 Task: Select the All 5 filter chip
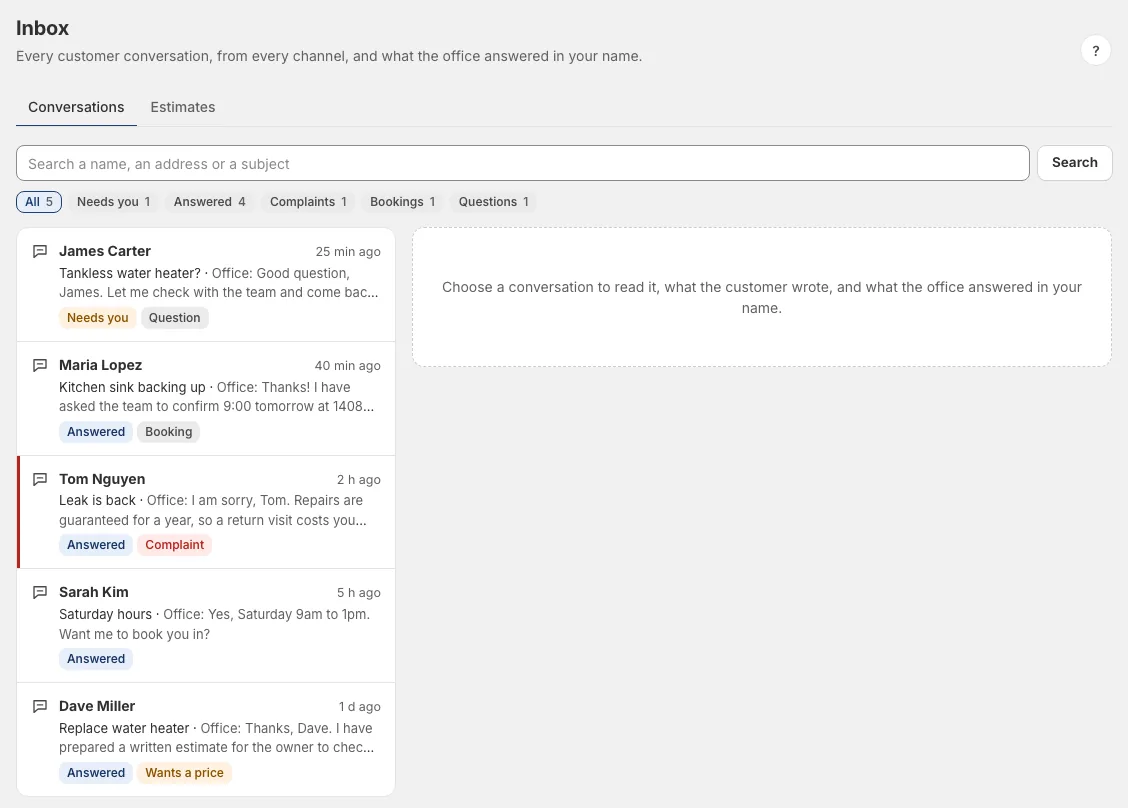click(x=39, y=202)
